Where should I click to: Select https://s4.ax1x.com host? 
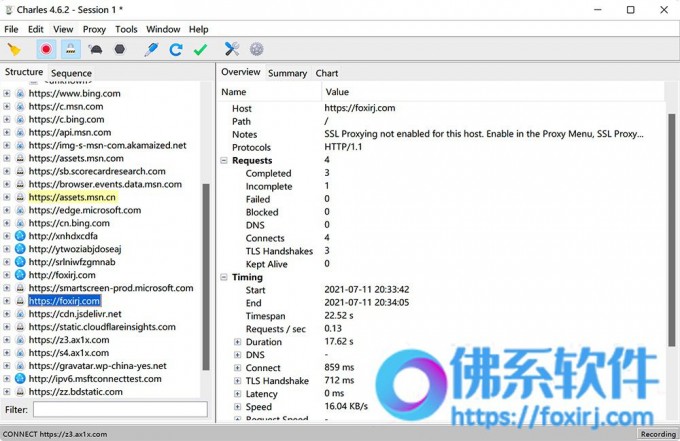(x=69, y=353)
